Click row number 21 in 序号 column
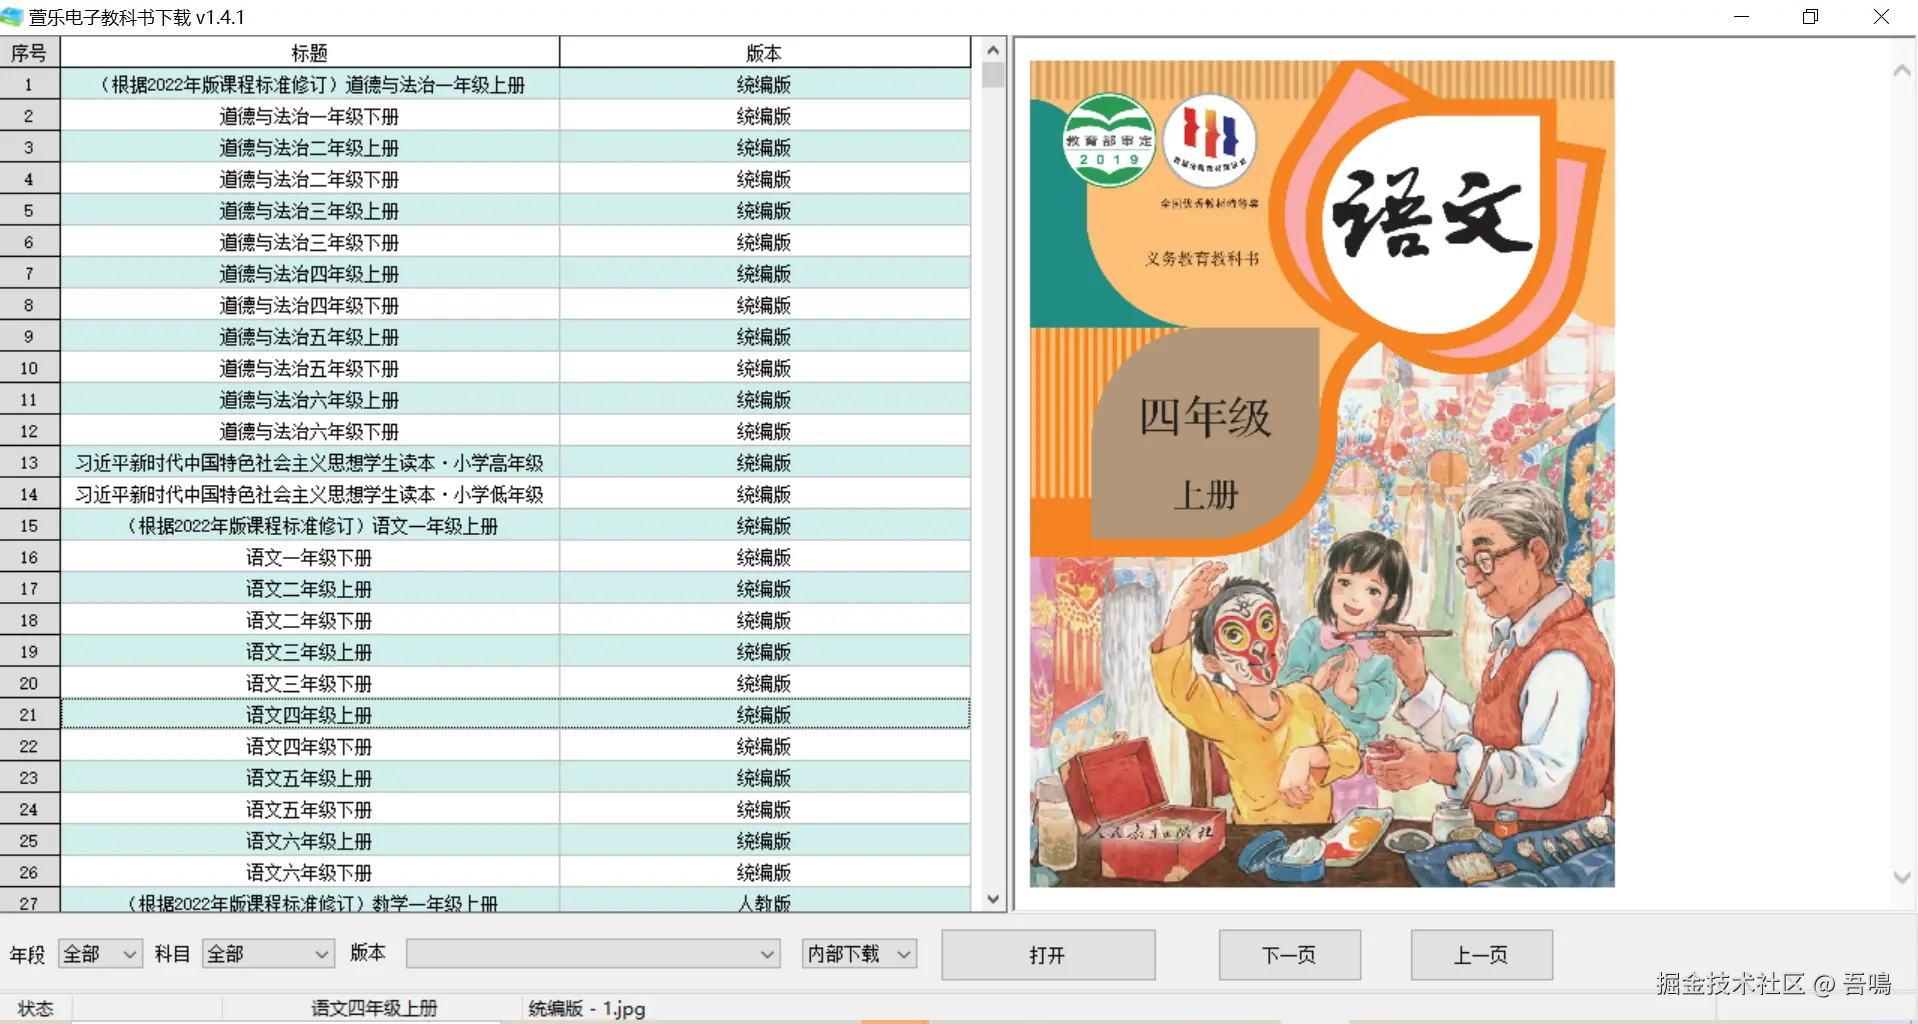The height and width of the screenshot is (1024, 1918). [29, 715]
